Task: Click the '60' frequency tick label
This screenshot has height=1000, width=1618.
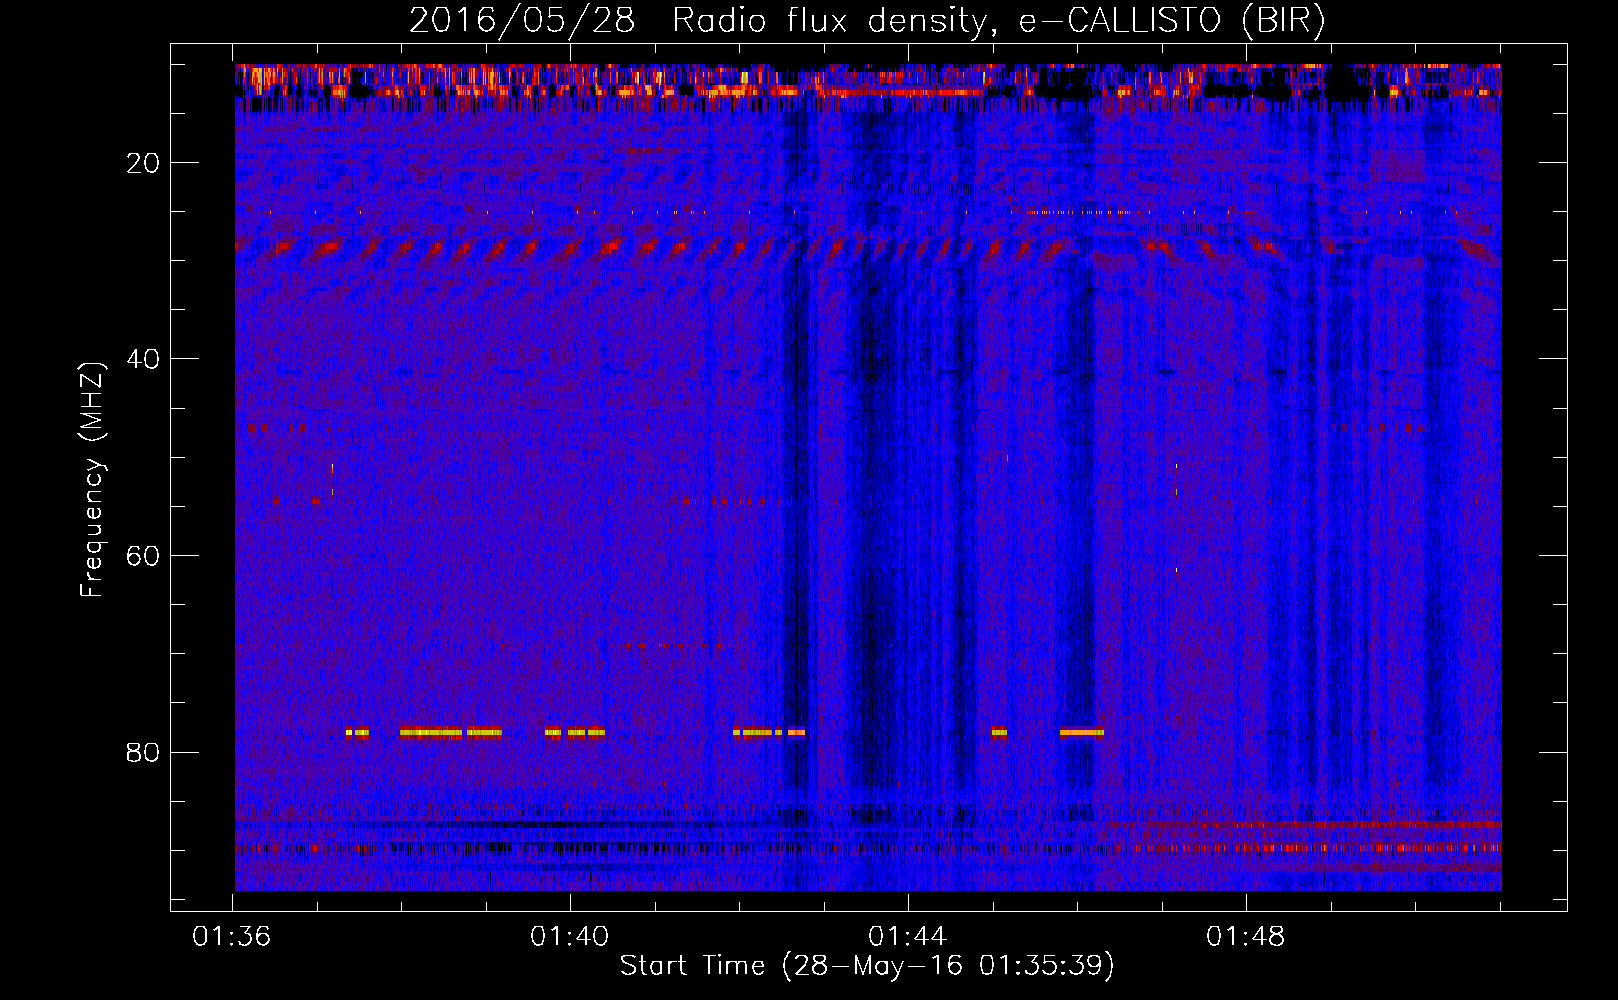Action: [144, 556]
